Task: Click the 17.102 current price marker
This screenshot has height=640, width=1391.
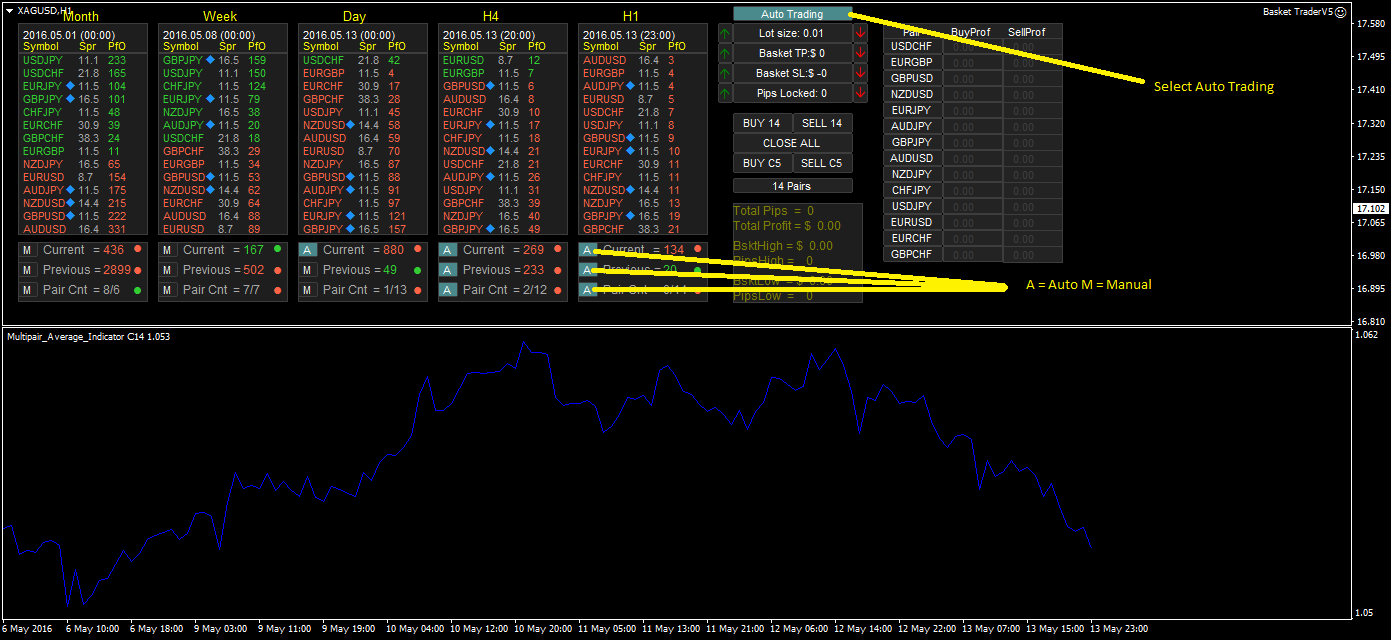Action: (1369, 208)
